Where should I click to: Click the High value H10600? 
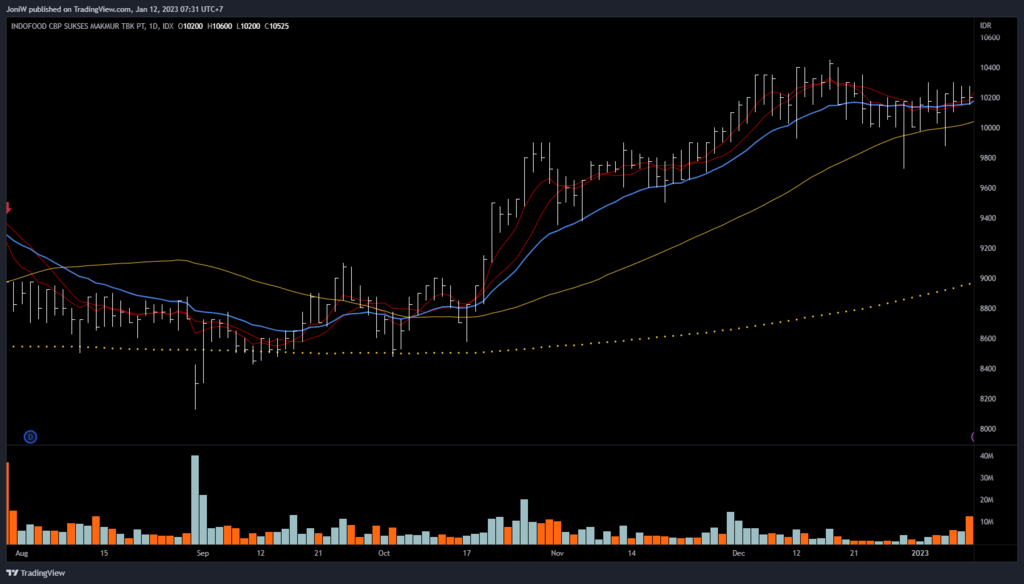223,26
